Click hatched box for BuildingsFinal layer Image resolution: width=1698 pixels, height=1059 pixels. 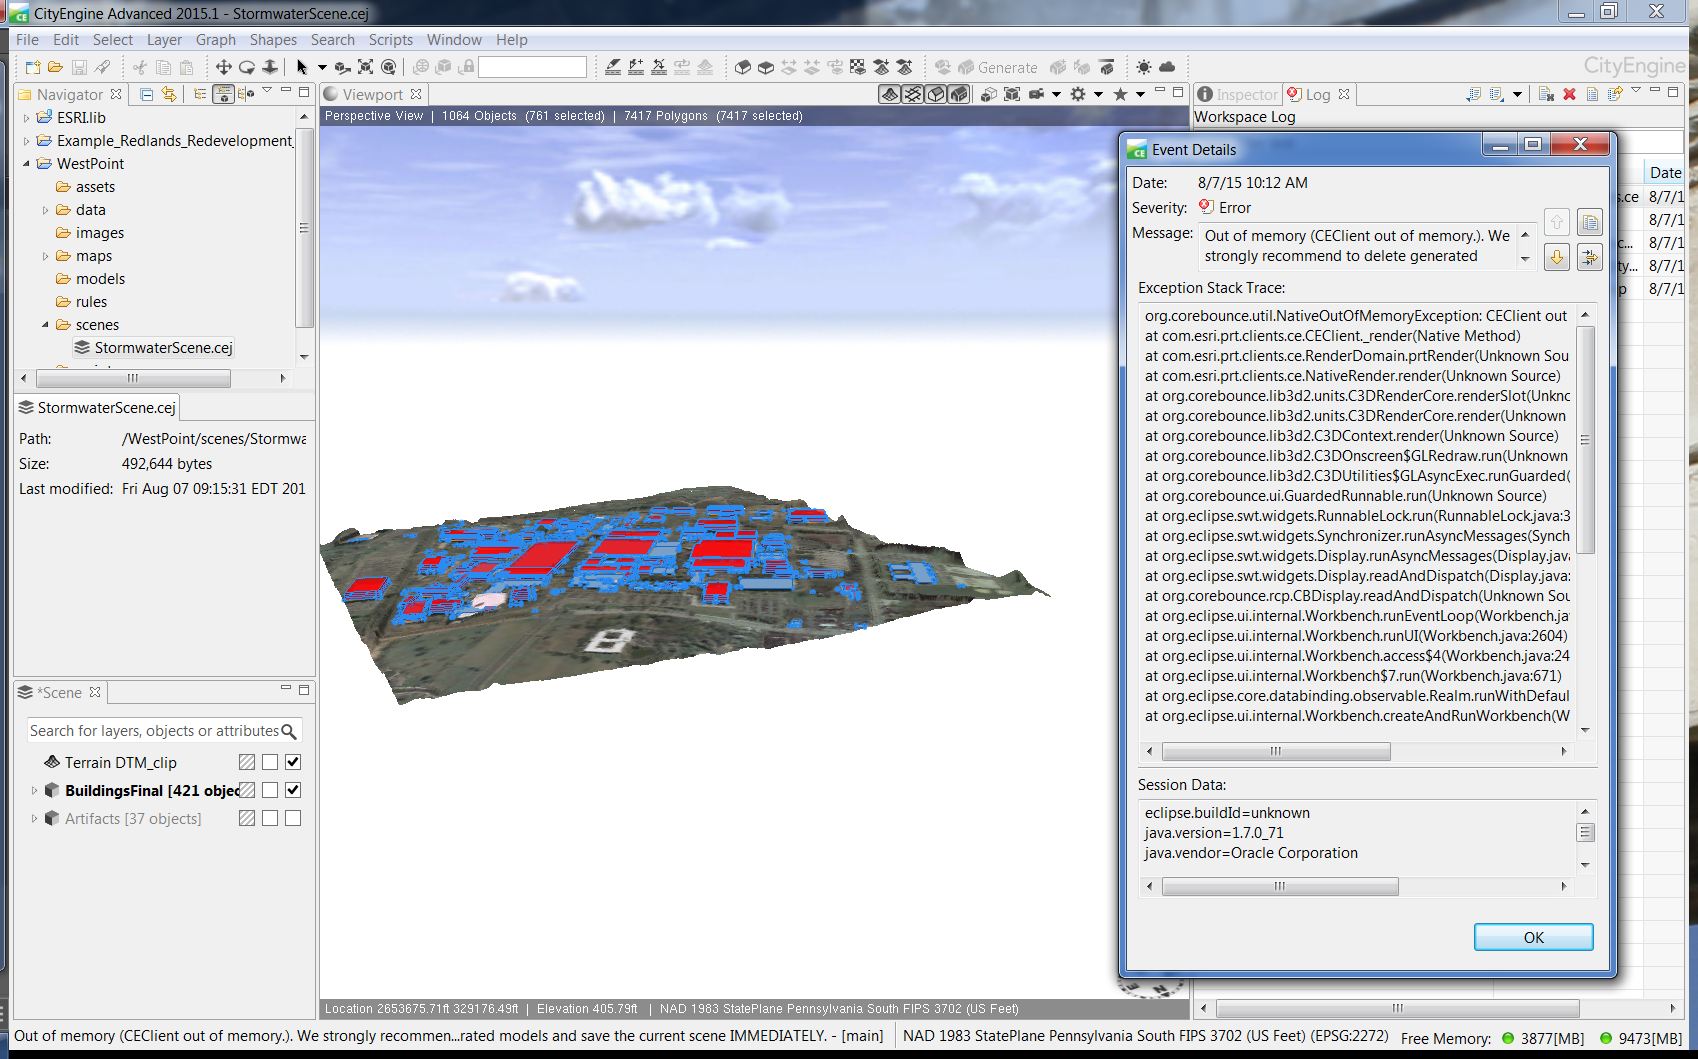click(247, 790)
